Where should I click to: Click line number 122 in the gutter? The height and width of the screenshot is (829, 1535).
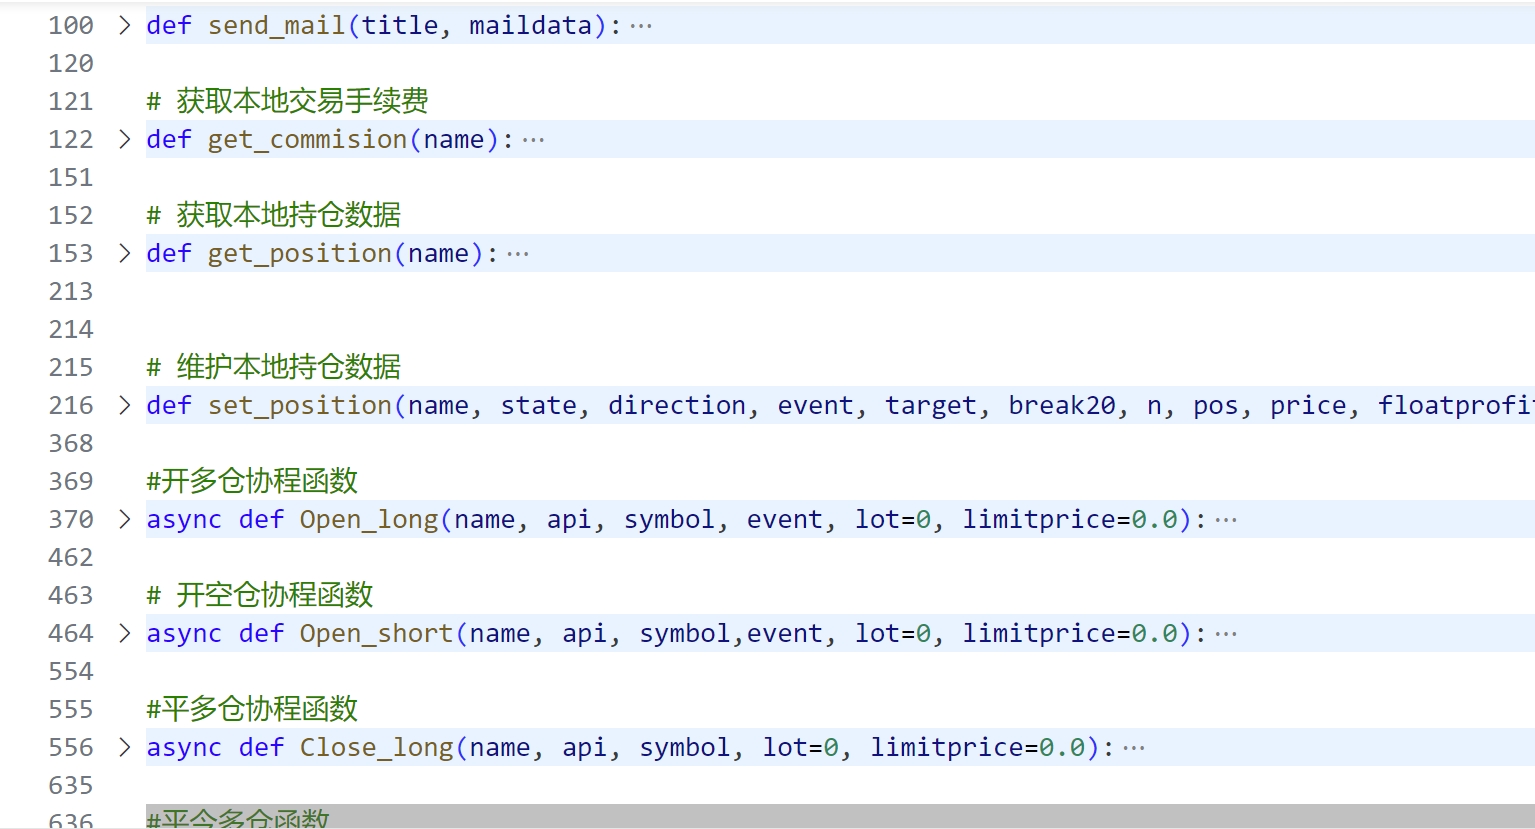[71, 139]
